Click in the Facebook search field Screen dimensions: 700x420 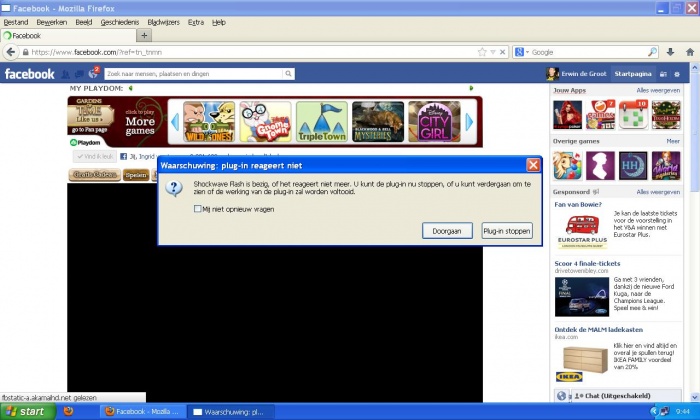(193, 74)
